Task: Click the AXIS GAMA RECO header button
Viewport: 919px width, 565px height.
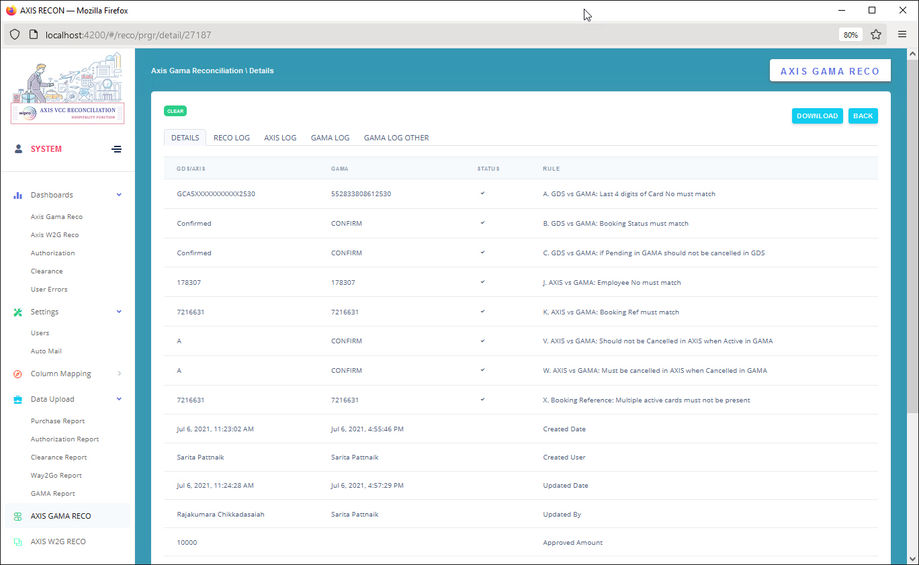Action: point(830,71)
